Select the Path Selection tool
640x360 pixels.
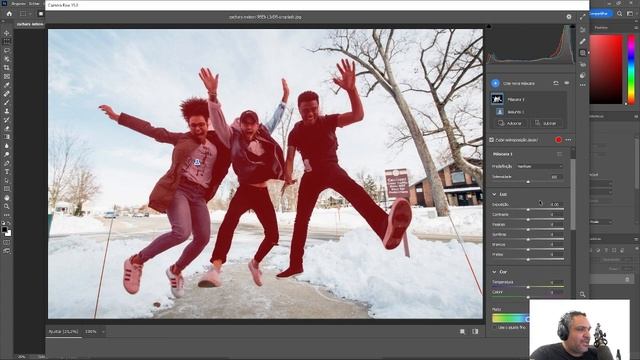pyautogui.click(x=7, y=180)
